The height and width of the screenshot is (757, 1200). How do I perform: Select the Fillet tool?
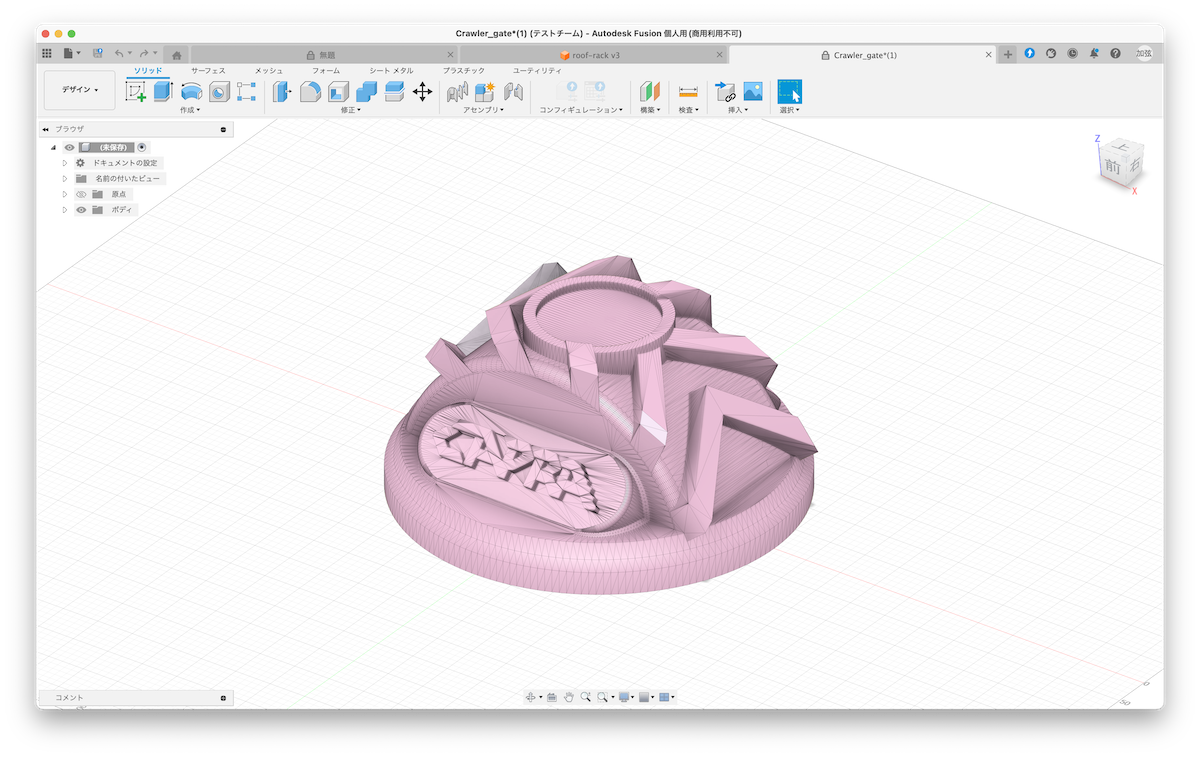311,92
